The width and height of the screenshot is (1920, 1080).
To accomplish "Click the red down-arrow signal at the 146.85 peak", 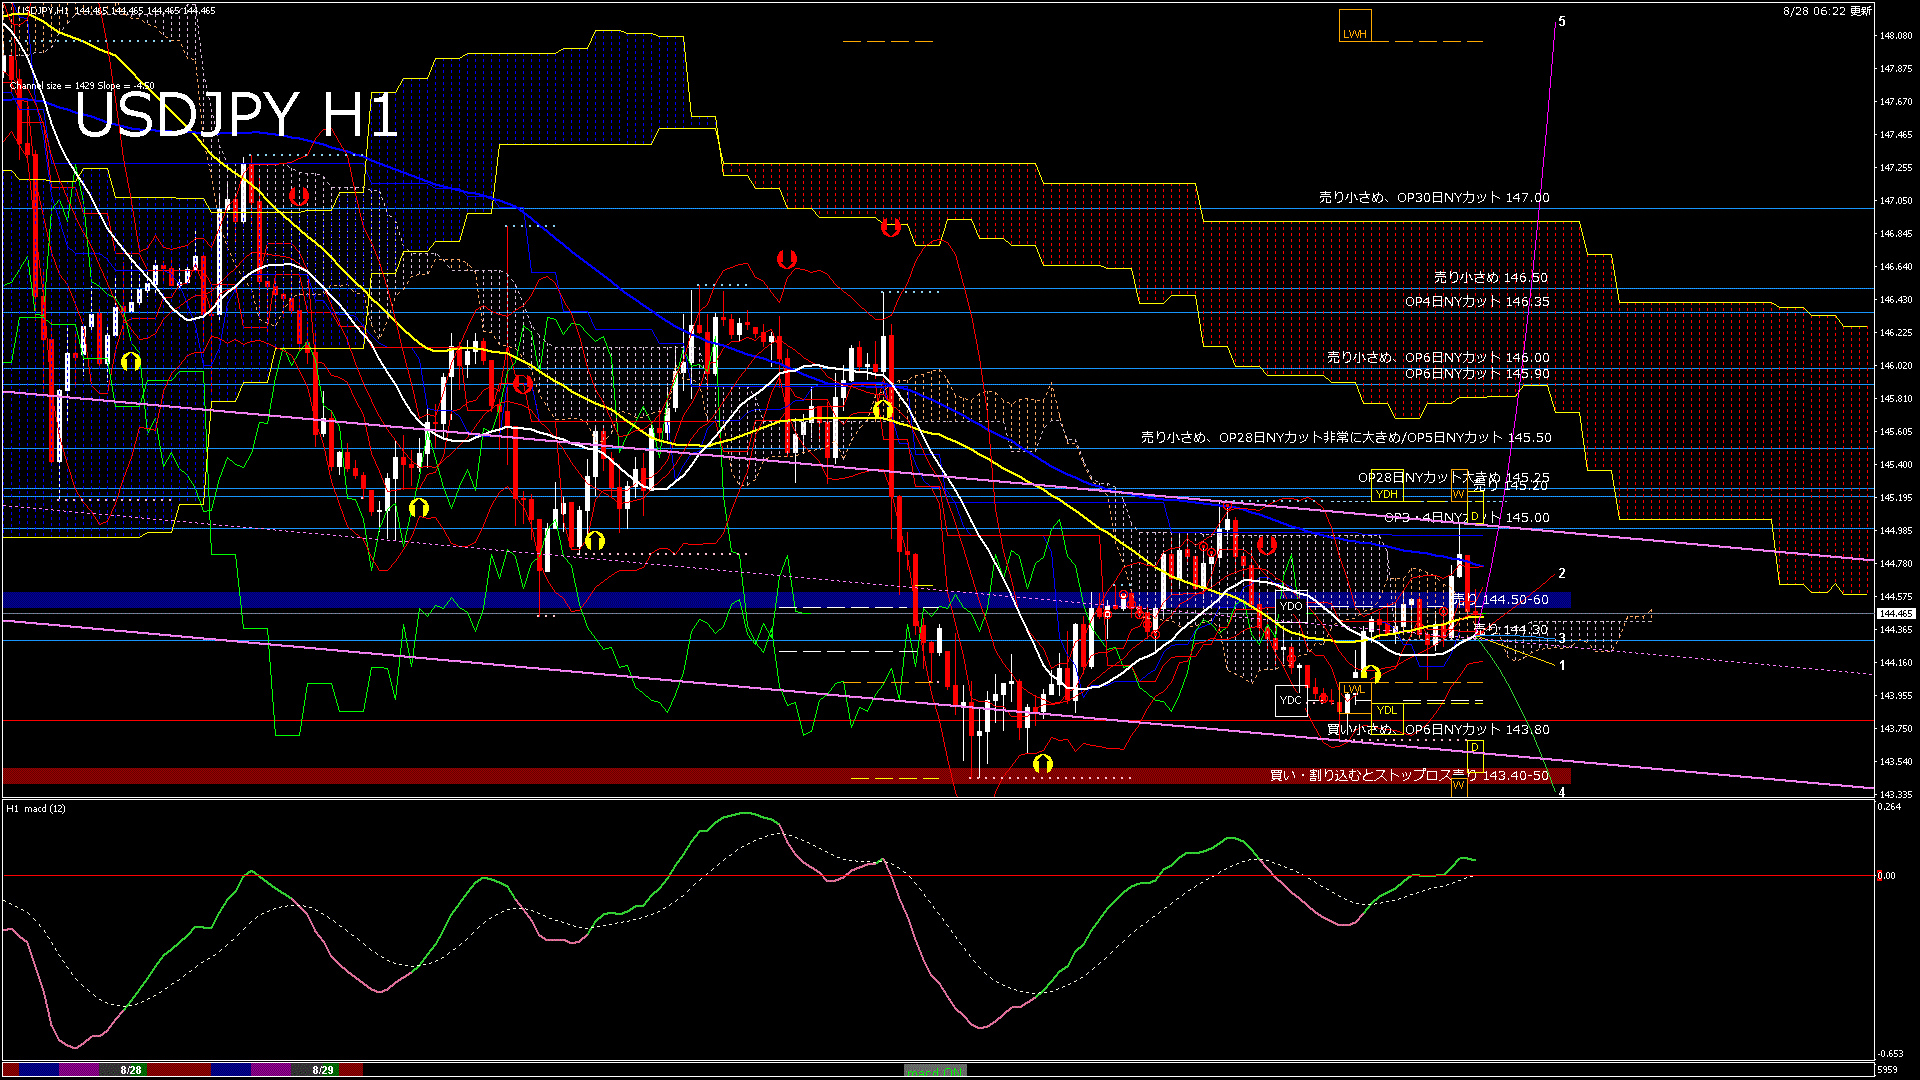I will coord(891,227).
